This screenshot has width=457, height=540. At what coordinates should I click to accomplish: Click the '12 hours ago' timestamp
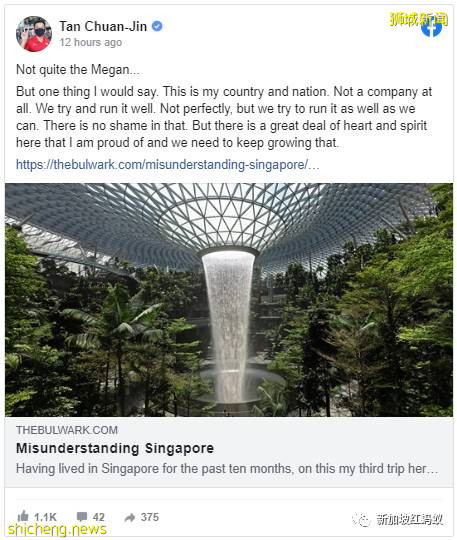[x=91, y=42]
